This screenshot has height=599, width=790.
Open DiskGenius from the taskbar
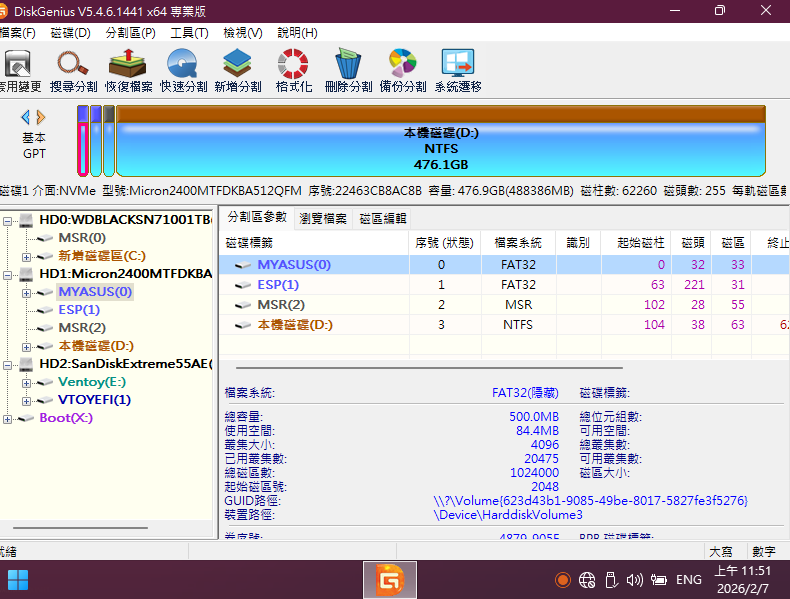390,580
